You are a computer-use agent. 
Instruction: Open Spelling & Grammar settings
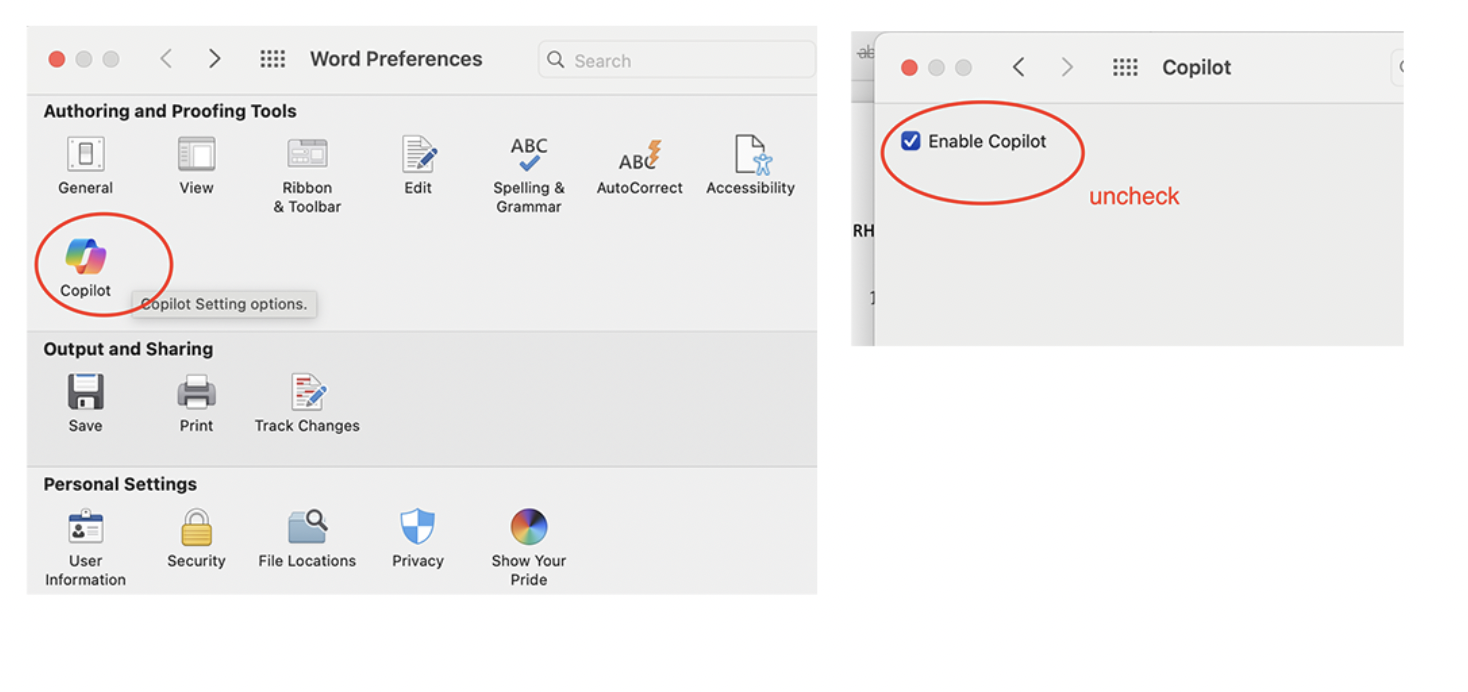click(529, 155)
